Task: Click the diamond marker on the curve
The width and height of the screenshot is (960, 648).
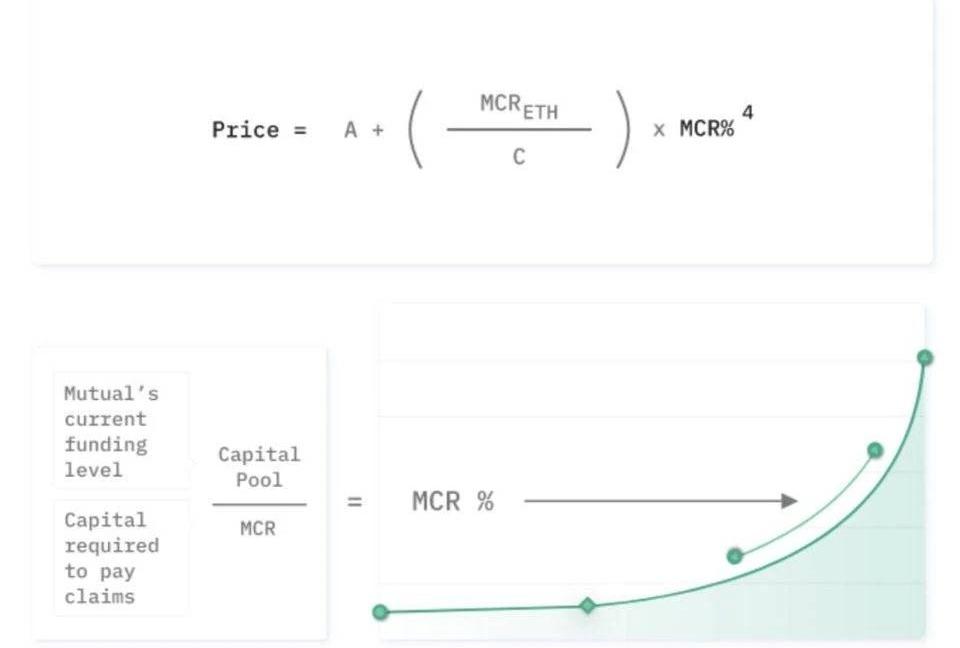Action: [x=588, y=606]
